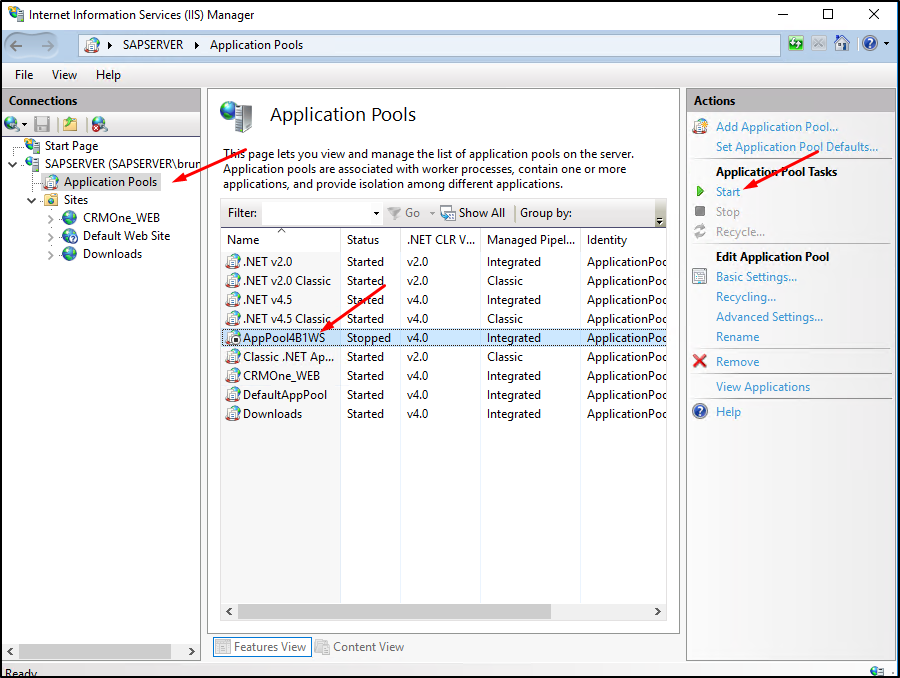Click inside the Filter text field
This screenshot has height=678, width=900.
316,213
